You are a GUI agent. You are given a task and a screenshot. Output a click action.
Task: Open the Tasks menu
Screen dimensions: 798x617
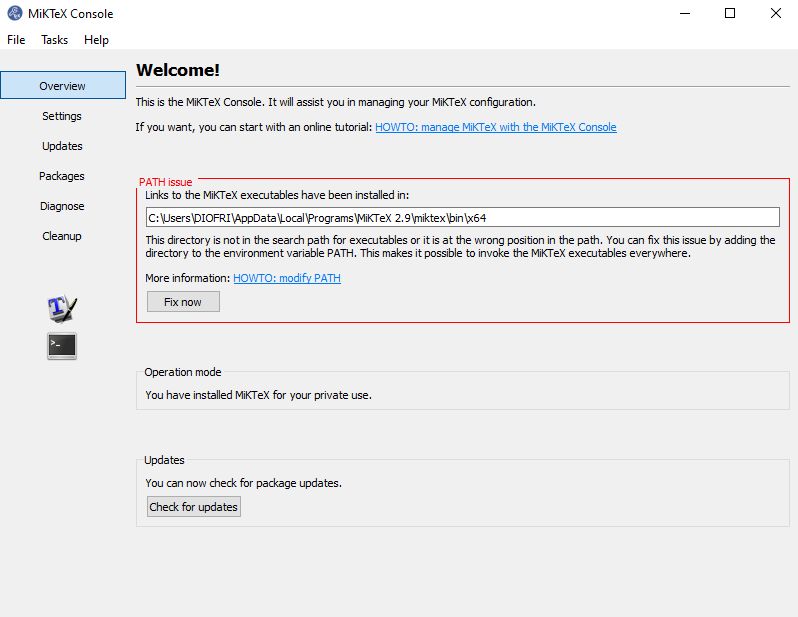54,40
